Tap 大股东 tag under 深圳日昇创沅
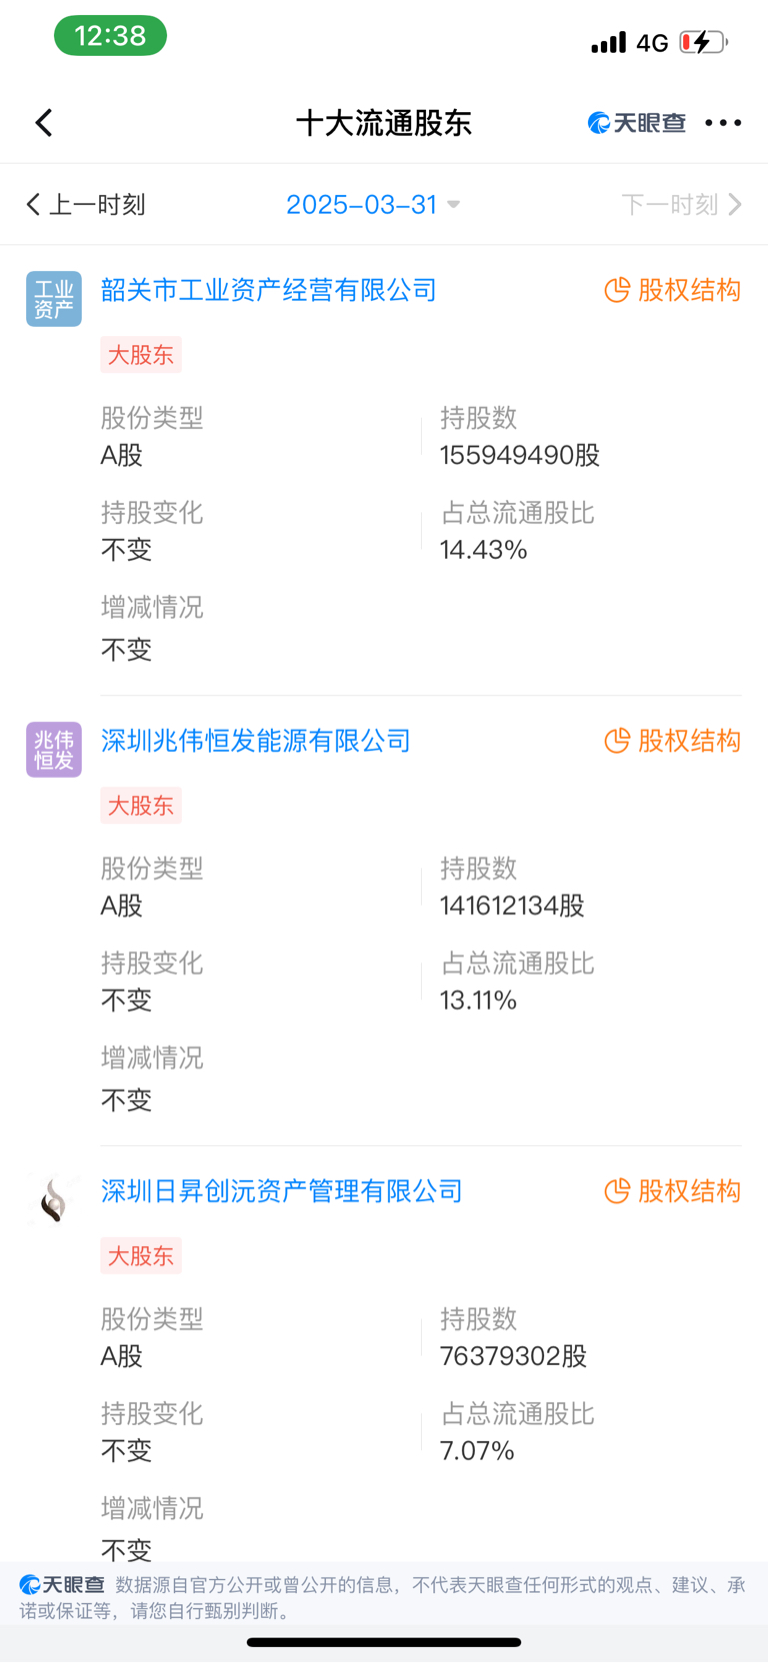Screen dimensions: 768x1663 click(x=141, y=1256)
